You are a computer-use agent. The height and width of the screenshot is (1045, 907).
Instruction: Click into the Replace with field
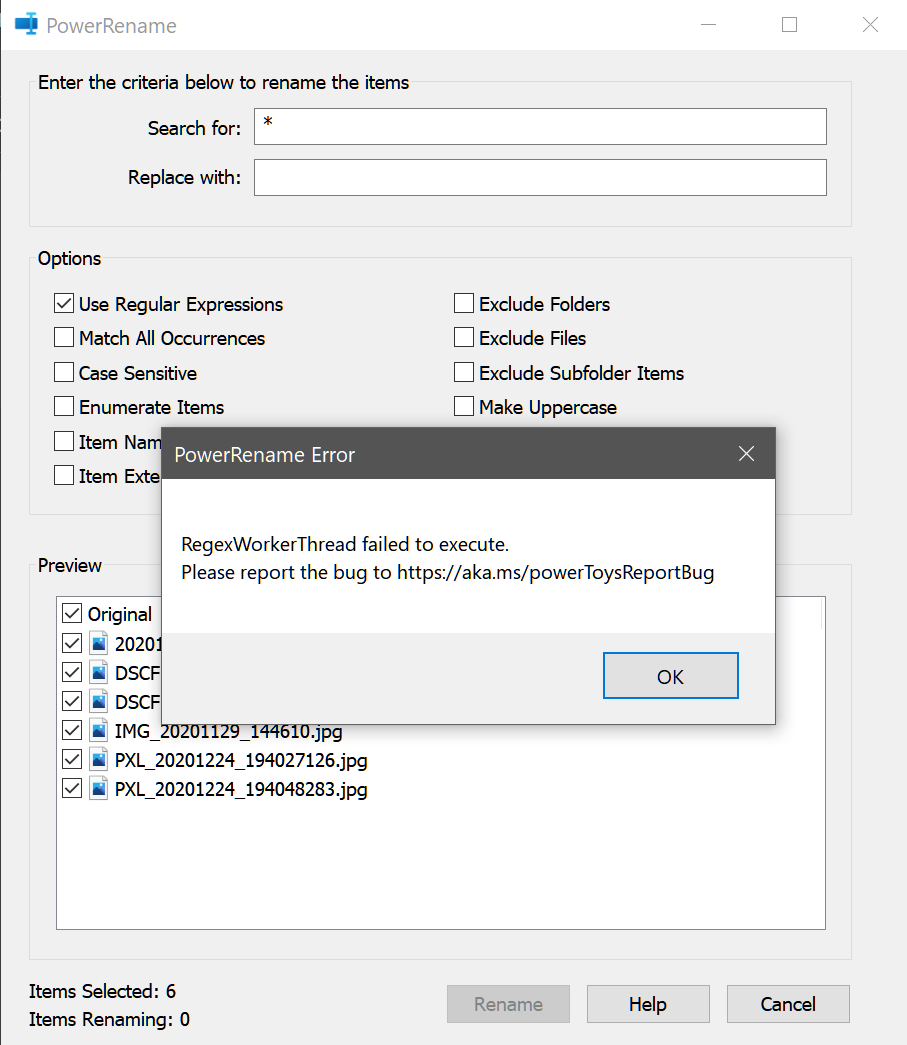540,177
